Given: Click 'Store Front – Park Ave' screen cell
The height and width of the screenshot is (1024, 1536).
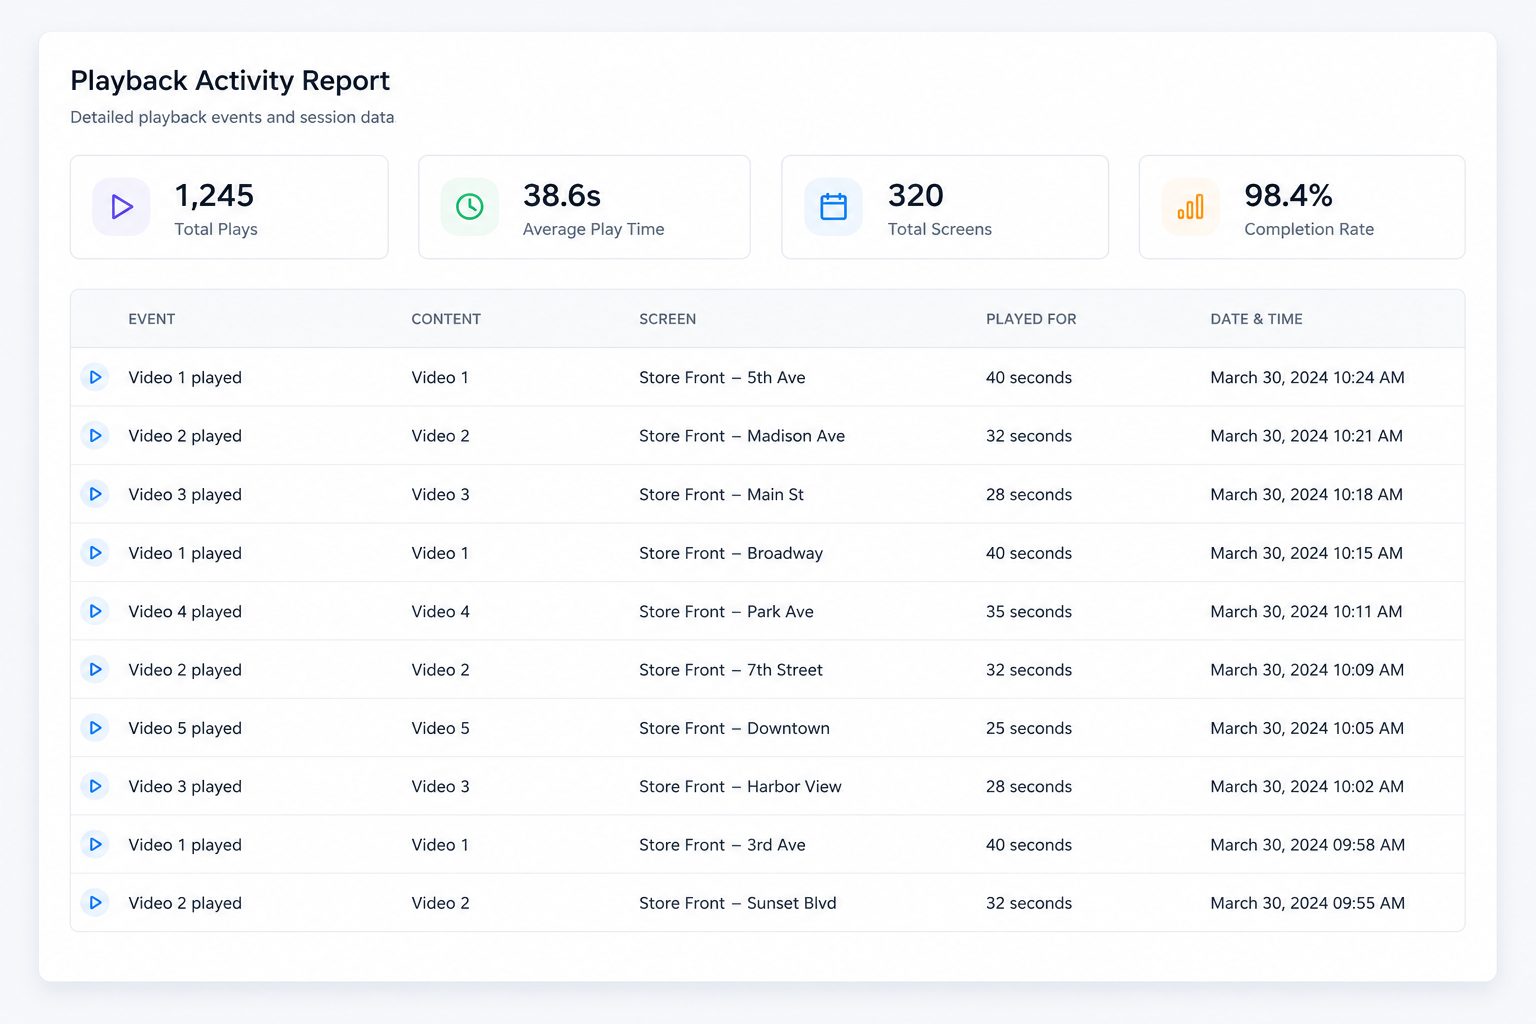Looking at the screenshot, I should point(726,611).
